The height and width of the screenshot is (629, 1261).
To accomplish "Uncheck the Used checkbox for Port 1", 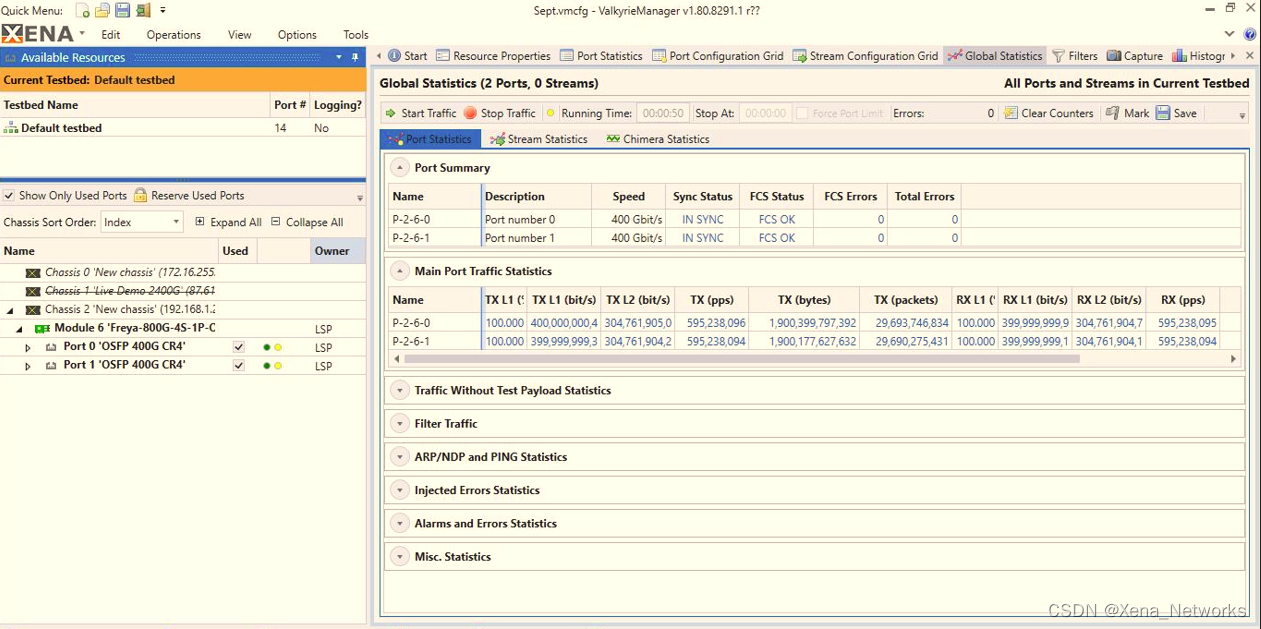I will pos(238,366).
